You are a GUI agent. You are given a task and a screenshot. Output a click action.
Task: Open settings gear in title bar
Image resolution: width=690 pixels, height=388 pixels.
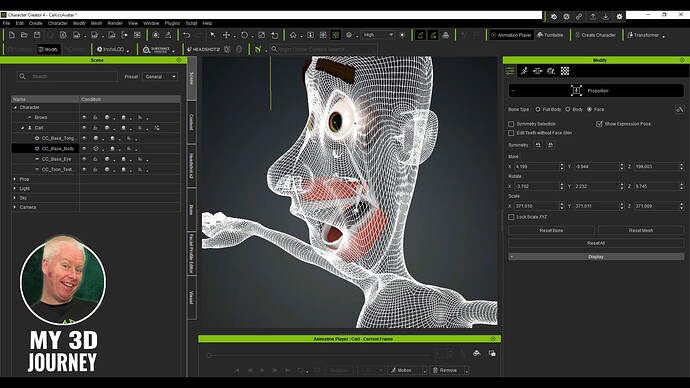619,17
